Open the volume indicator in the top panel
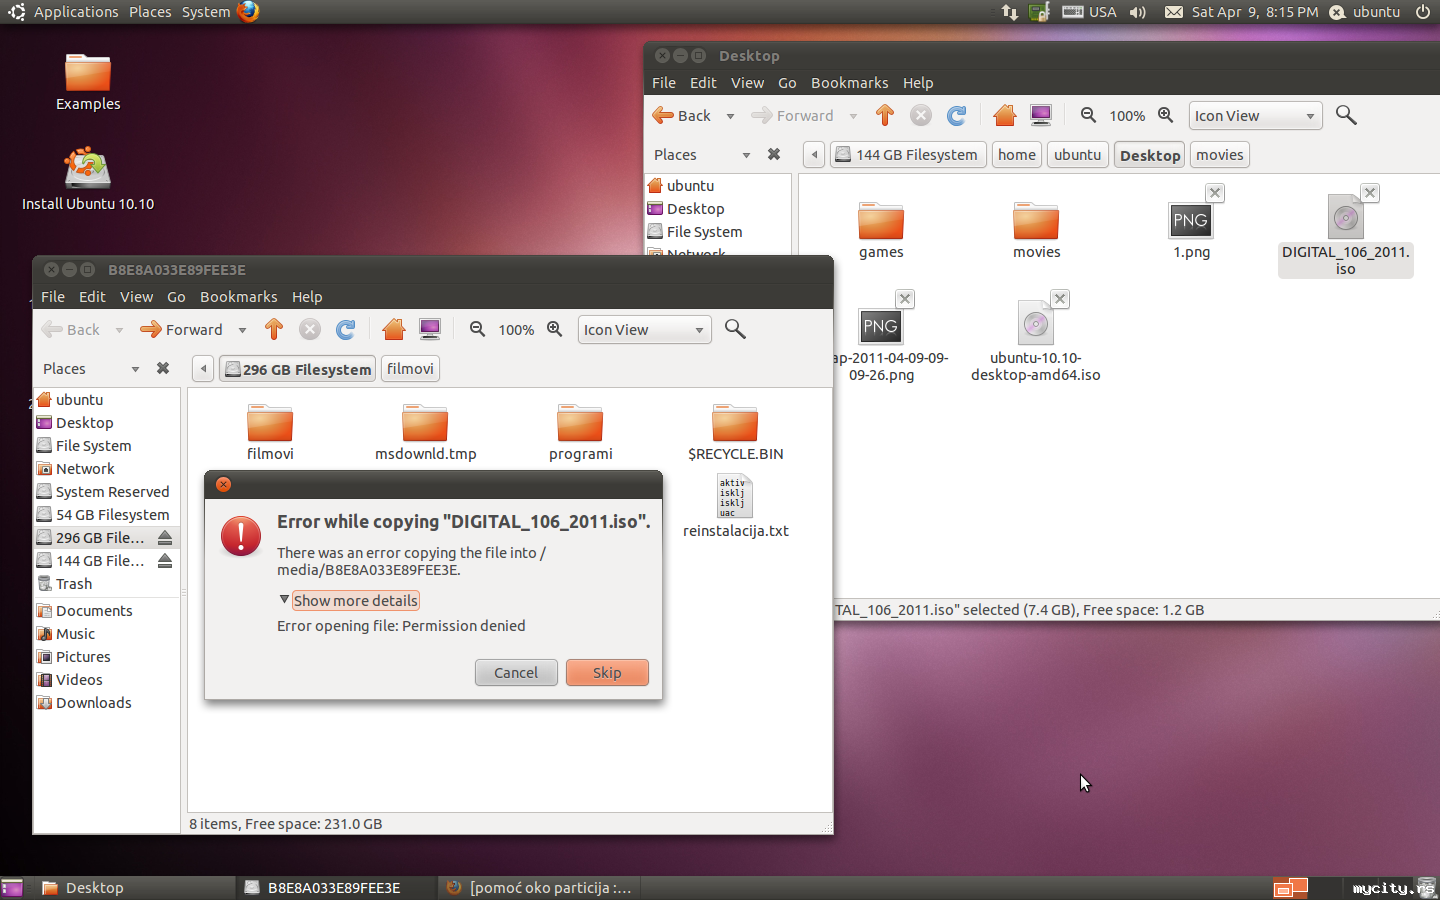The image size is (1440, 900). (1138, 12)
